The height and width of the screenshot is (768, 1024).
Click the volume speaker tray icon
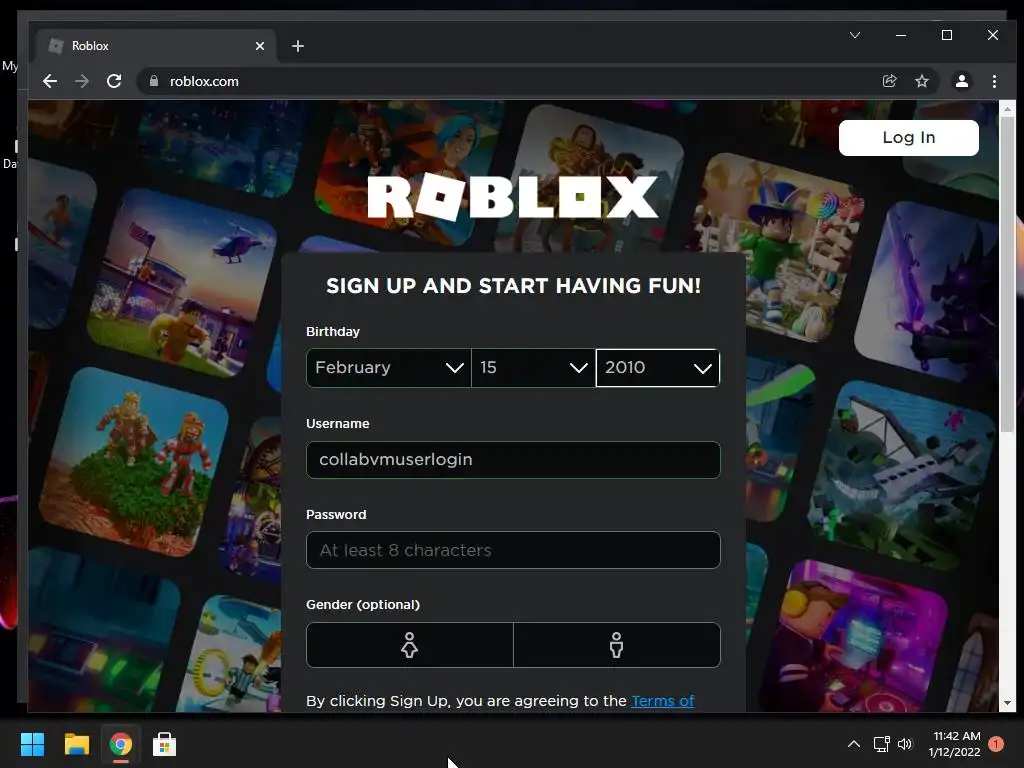point(905,744)
